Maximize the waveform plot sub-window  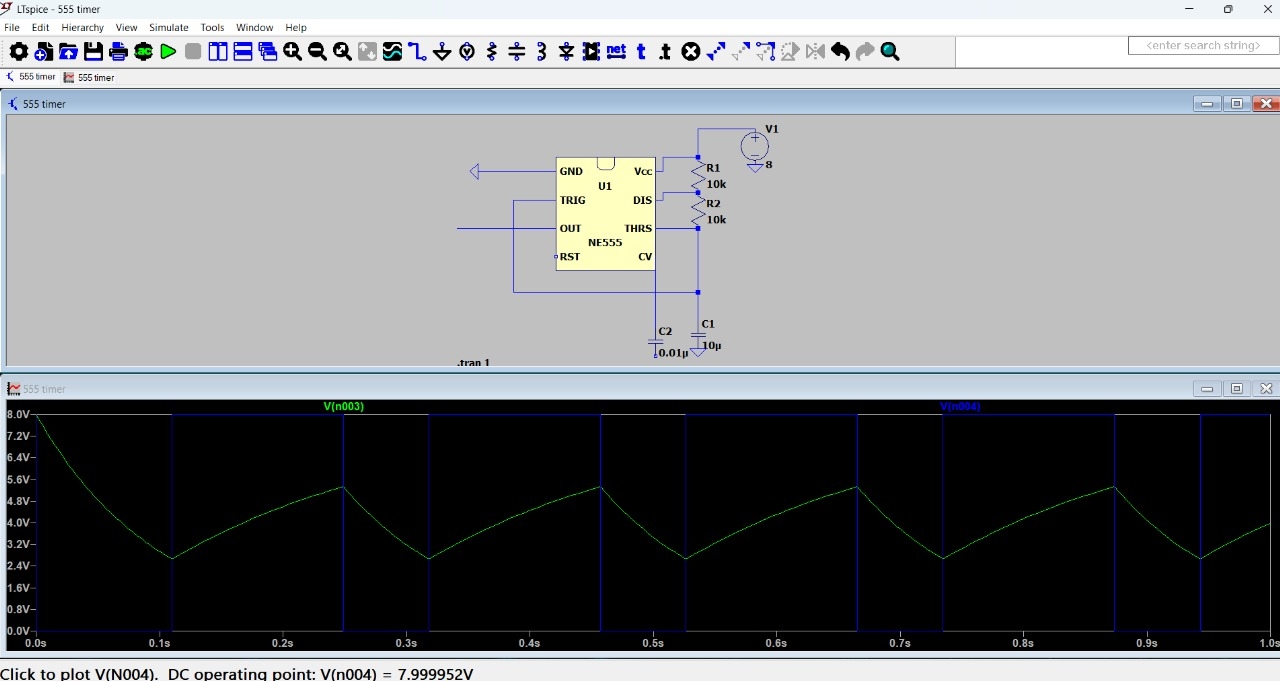coord(1237,389)
